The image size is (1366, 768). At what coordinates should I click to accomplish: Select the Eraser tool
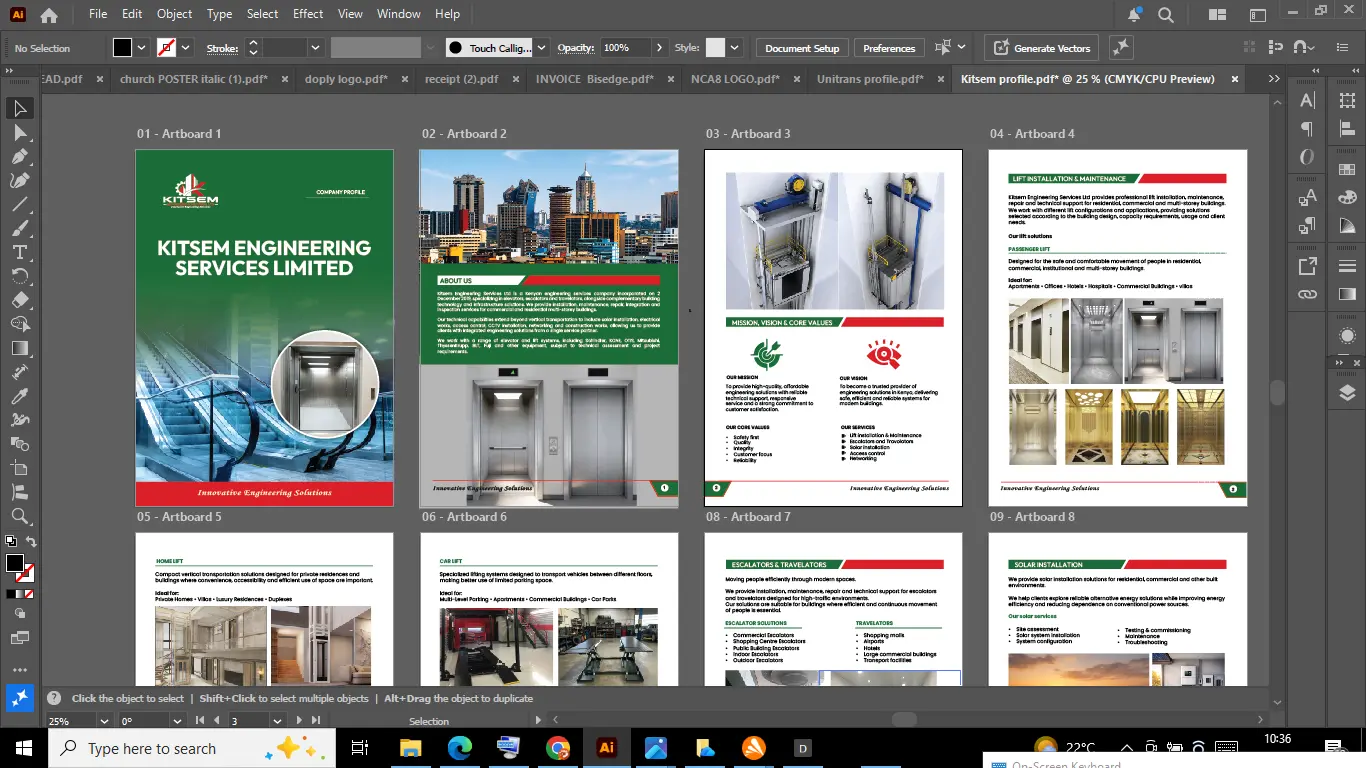(19, 300)
